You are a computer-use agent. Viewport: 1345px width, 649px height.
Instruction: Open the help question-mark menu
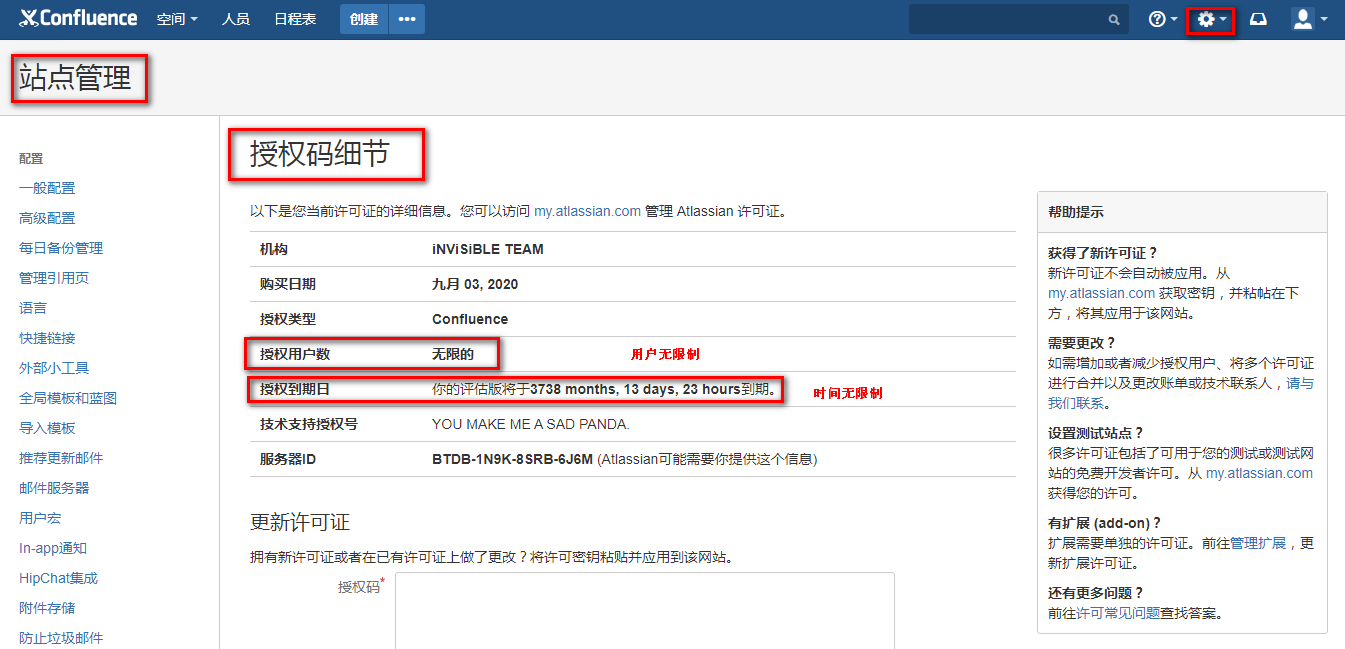coord(1162,19)
